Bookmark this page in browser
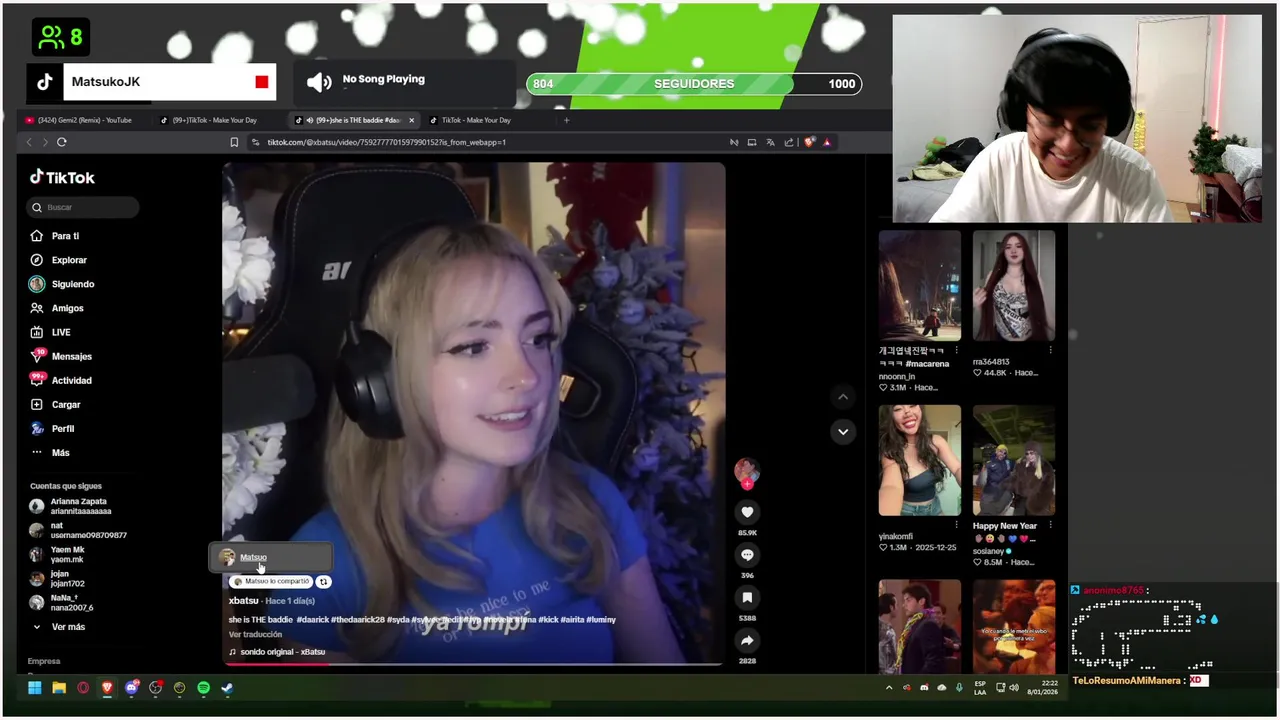This screenshot has height=720, width=1280. coord(234,142)
